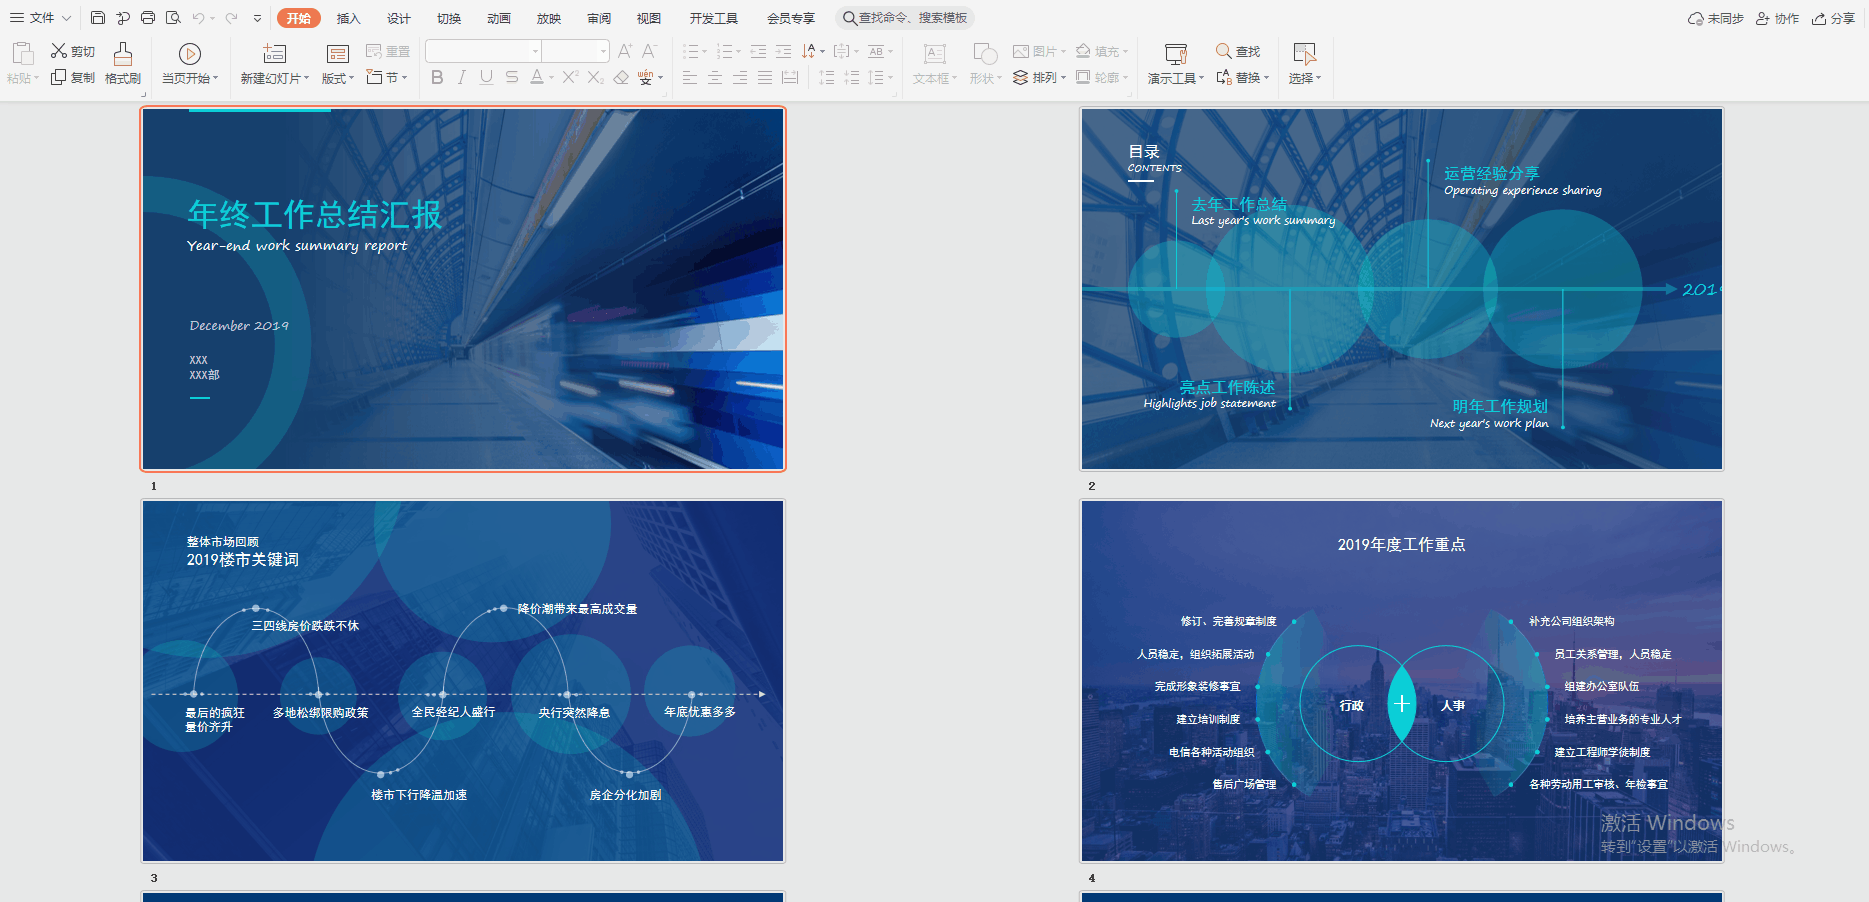Open the Member Exclusive (会员专享) tab
Image resolution: width=1869 pixels, height=902 pixels.
(791, 18)
